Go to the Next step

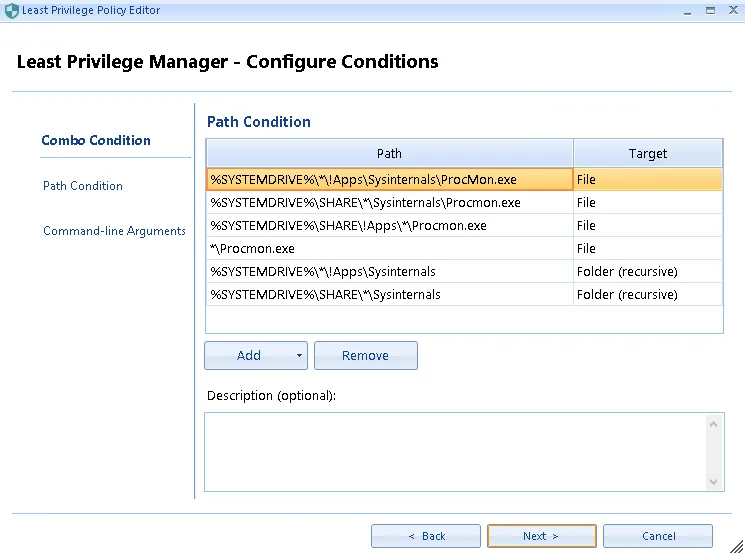[541, 536]
